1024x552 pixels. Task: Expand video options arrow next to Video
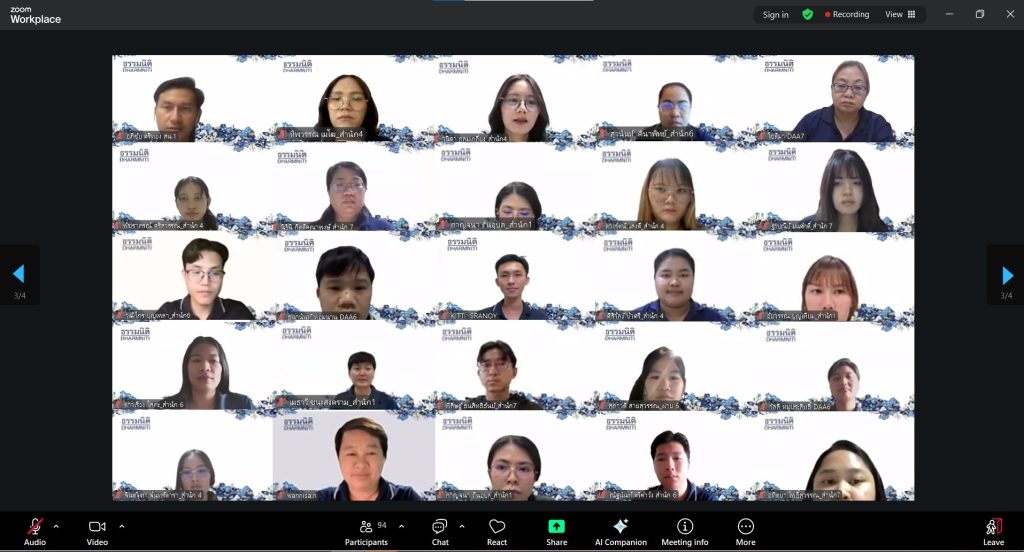click(x=122, y=526)
